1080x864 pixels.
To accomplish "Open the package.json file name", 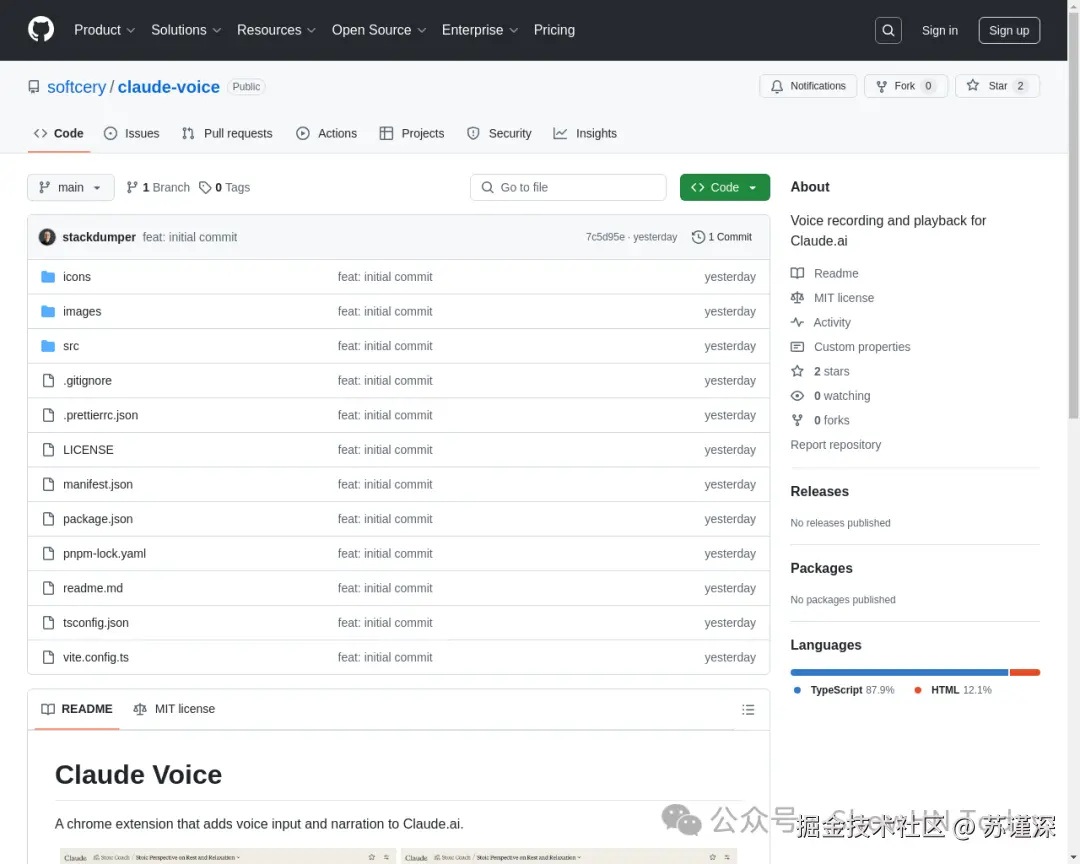I will (98, 519).
